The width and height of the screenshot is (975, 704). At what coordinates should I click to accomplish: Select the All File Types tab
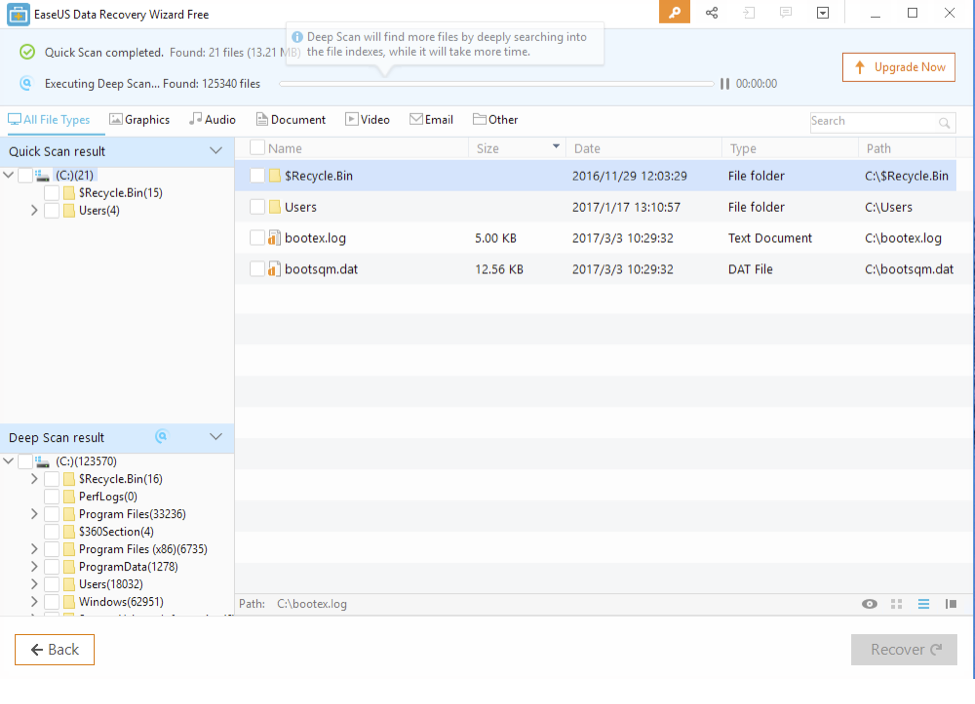click(49, 120)
